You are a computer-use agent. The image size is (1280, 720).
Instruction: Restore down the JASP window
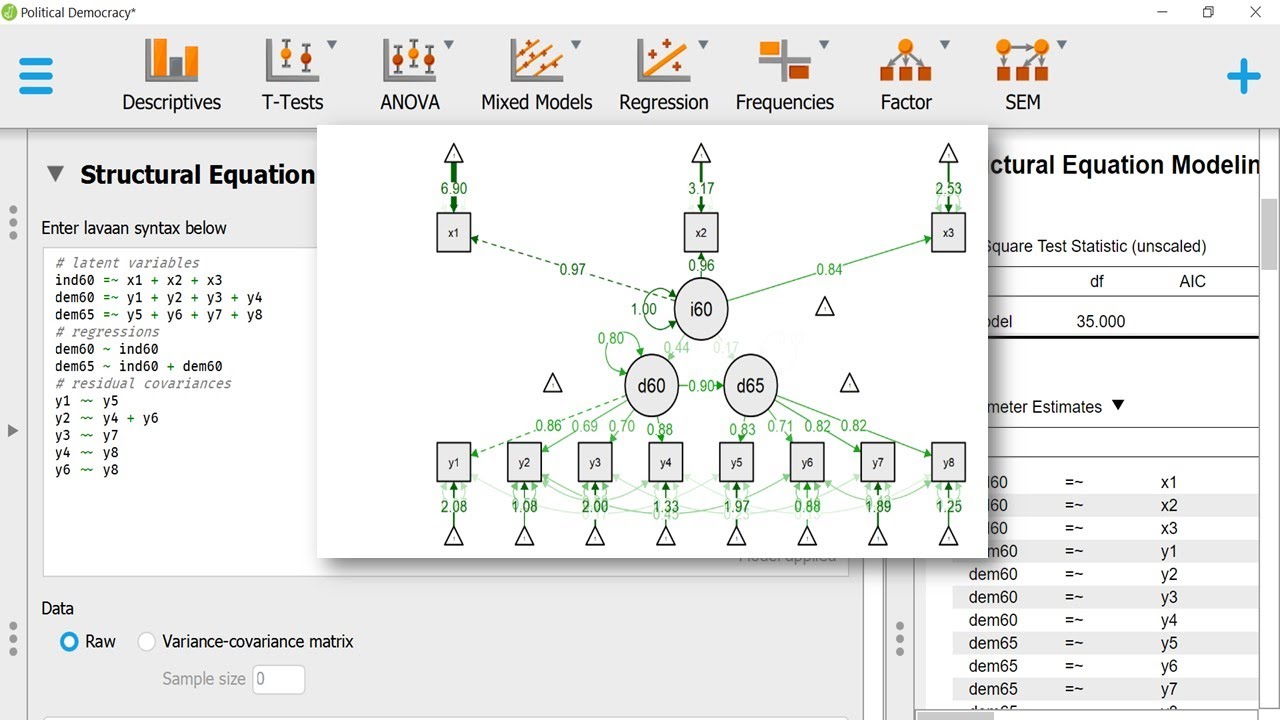pyautogui.click(x=1208, y=12)
